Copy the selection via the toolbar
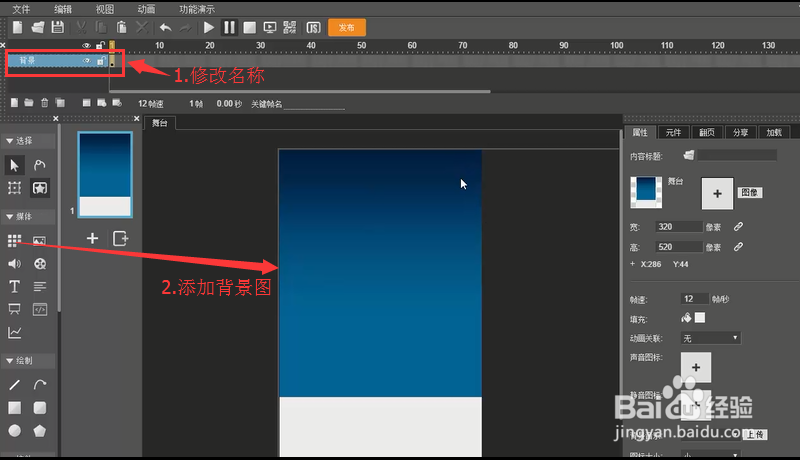Viewport: 800px width, 460px height. click(101, 28)
